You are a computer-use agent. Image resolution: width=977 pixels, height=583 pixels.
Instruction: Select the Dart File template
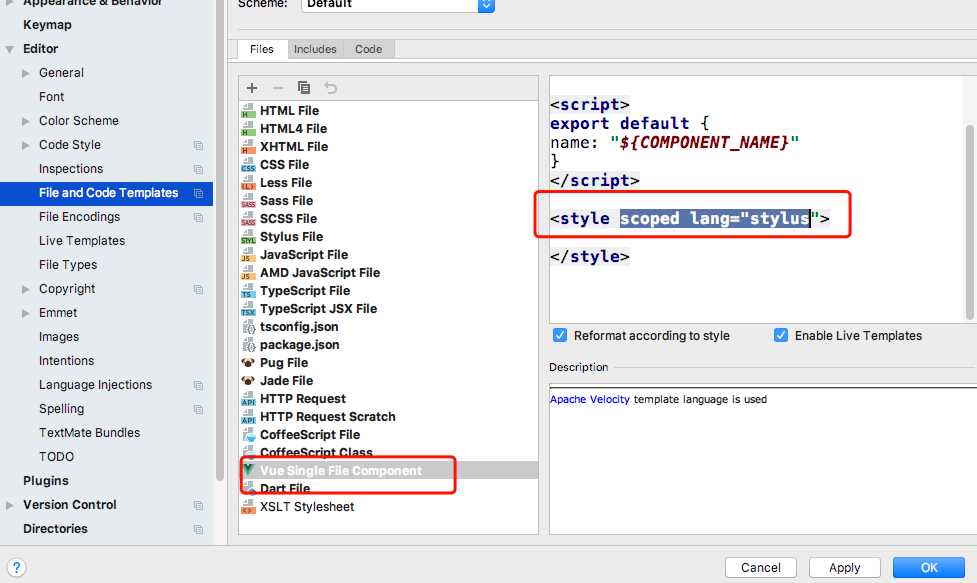click(285, 488)
